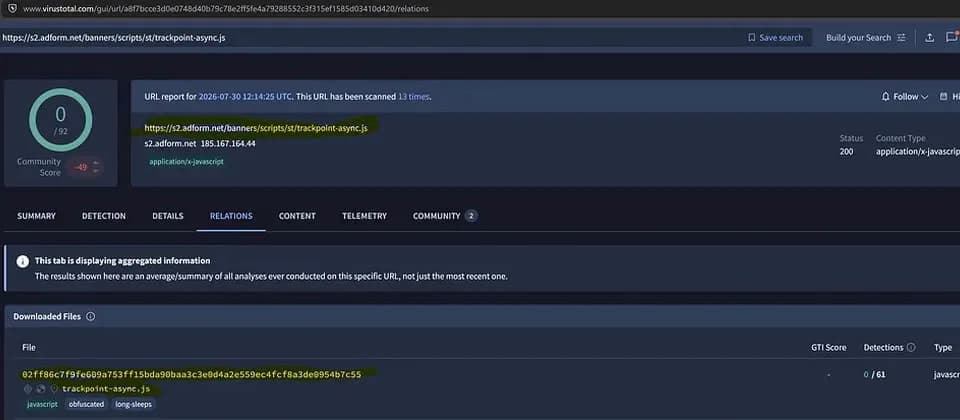Image resolution: width=960 pixels, height=420 pixels.
Task: Click the browser site security shield icon
Action: [x=12, y=9]
